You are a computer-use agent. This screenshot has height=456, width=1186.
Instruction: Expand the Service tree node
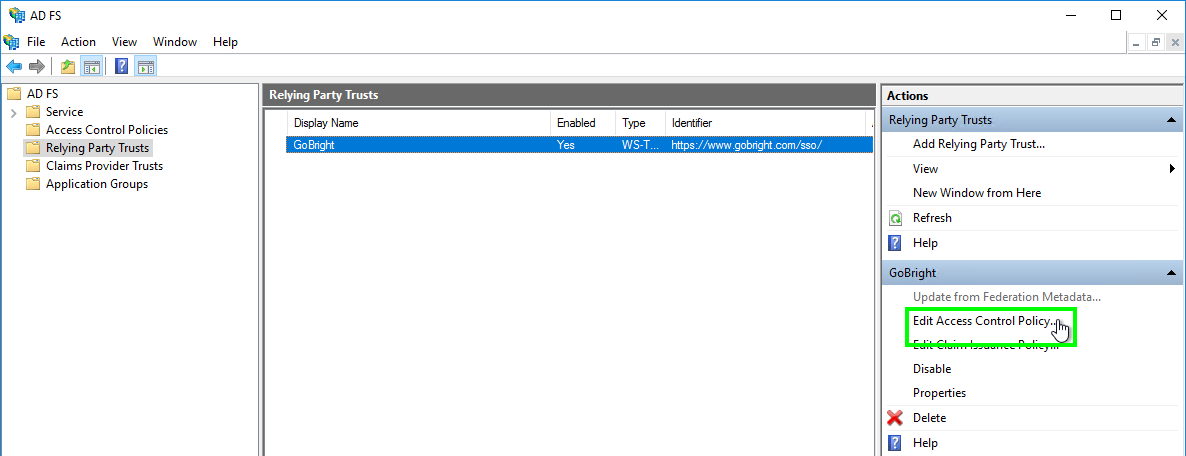coord(14,112)
